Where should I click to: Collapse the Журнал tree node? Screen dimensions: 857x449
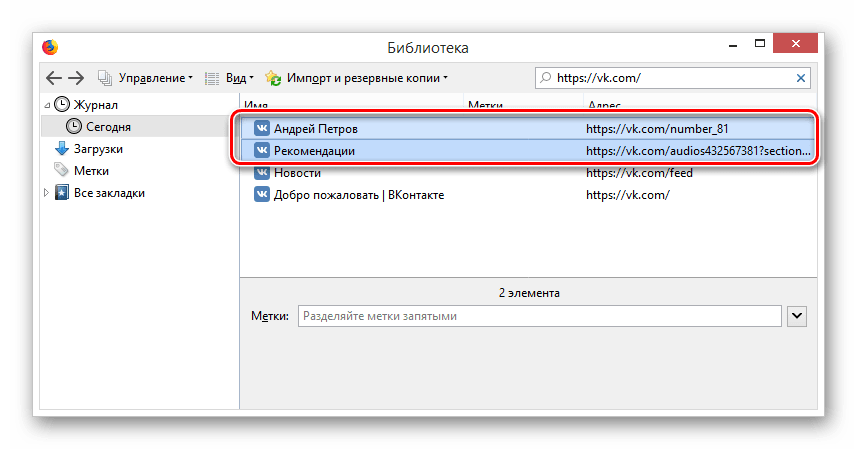pyautogui.click(x=46, y=105)
